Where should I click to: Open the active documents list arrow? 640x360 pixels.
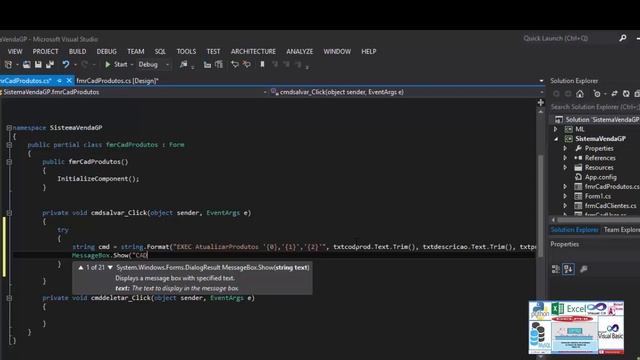coord(541,81)
